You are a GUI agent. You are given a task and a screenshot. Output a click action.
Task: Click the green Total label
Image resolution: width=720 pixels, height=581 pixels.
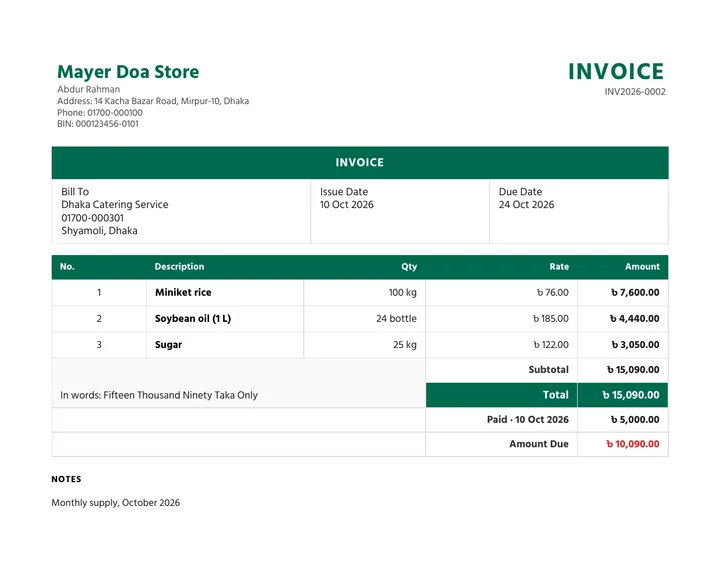(556, 395)
